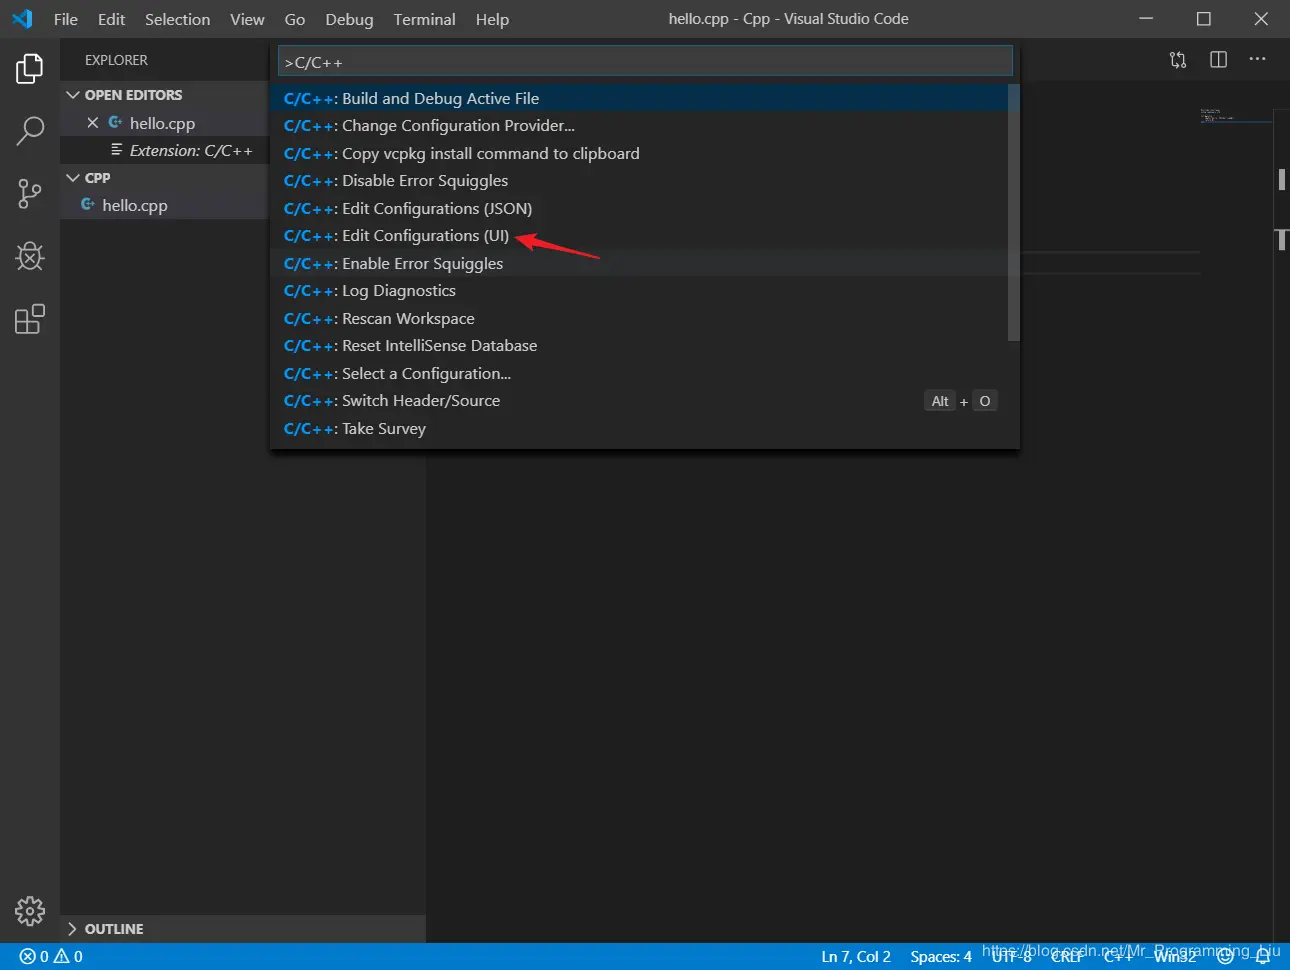
Task: Split the editor to the right
Action: coord(1218,60)
